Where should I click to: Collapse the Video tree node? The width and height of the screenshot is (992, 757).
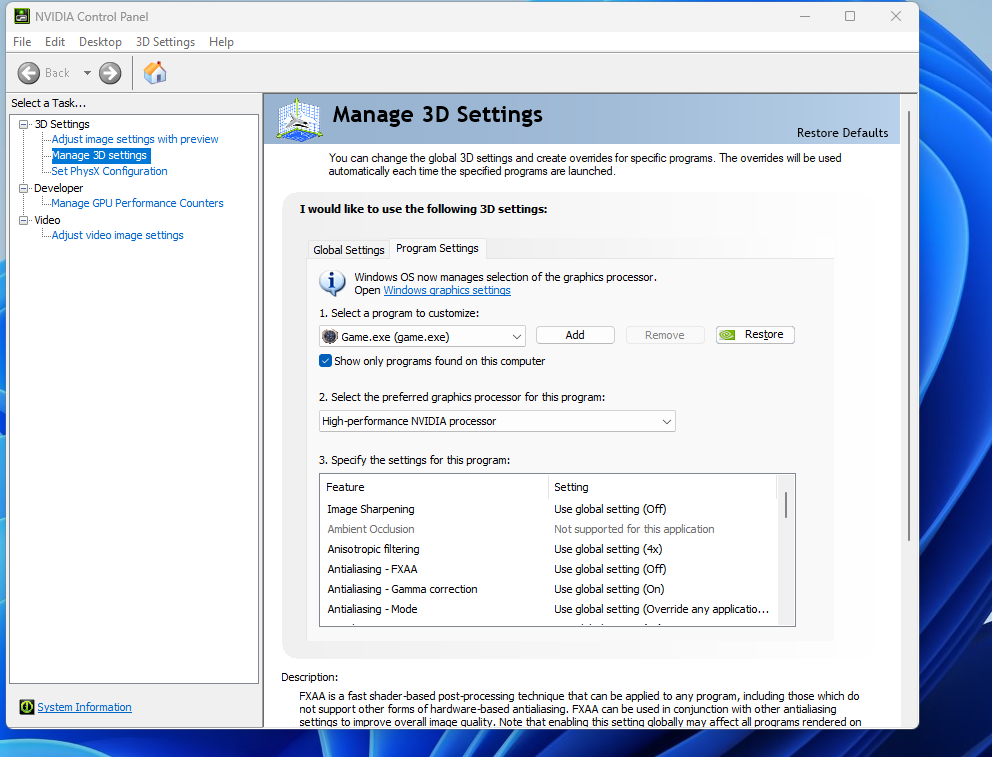23,220
